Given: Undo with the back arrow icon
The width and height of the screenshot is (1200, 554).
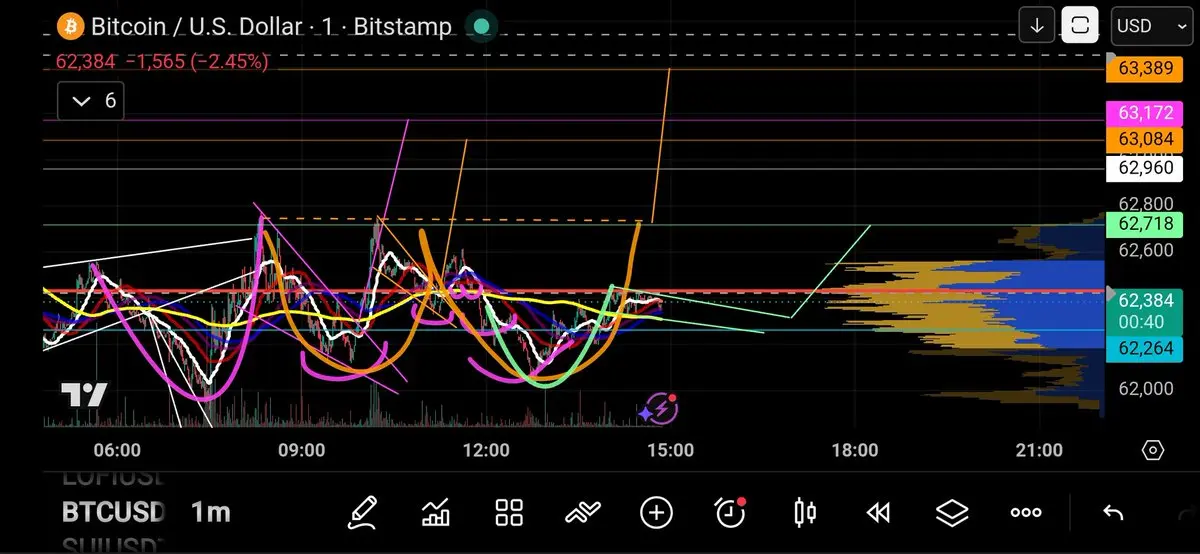Looking at the screenshot, I should [x=1112, y=513].
